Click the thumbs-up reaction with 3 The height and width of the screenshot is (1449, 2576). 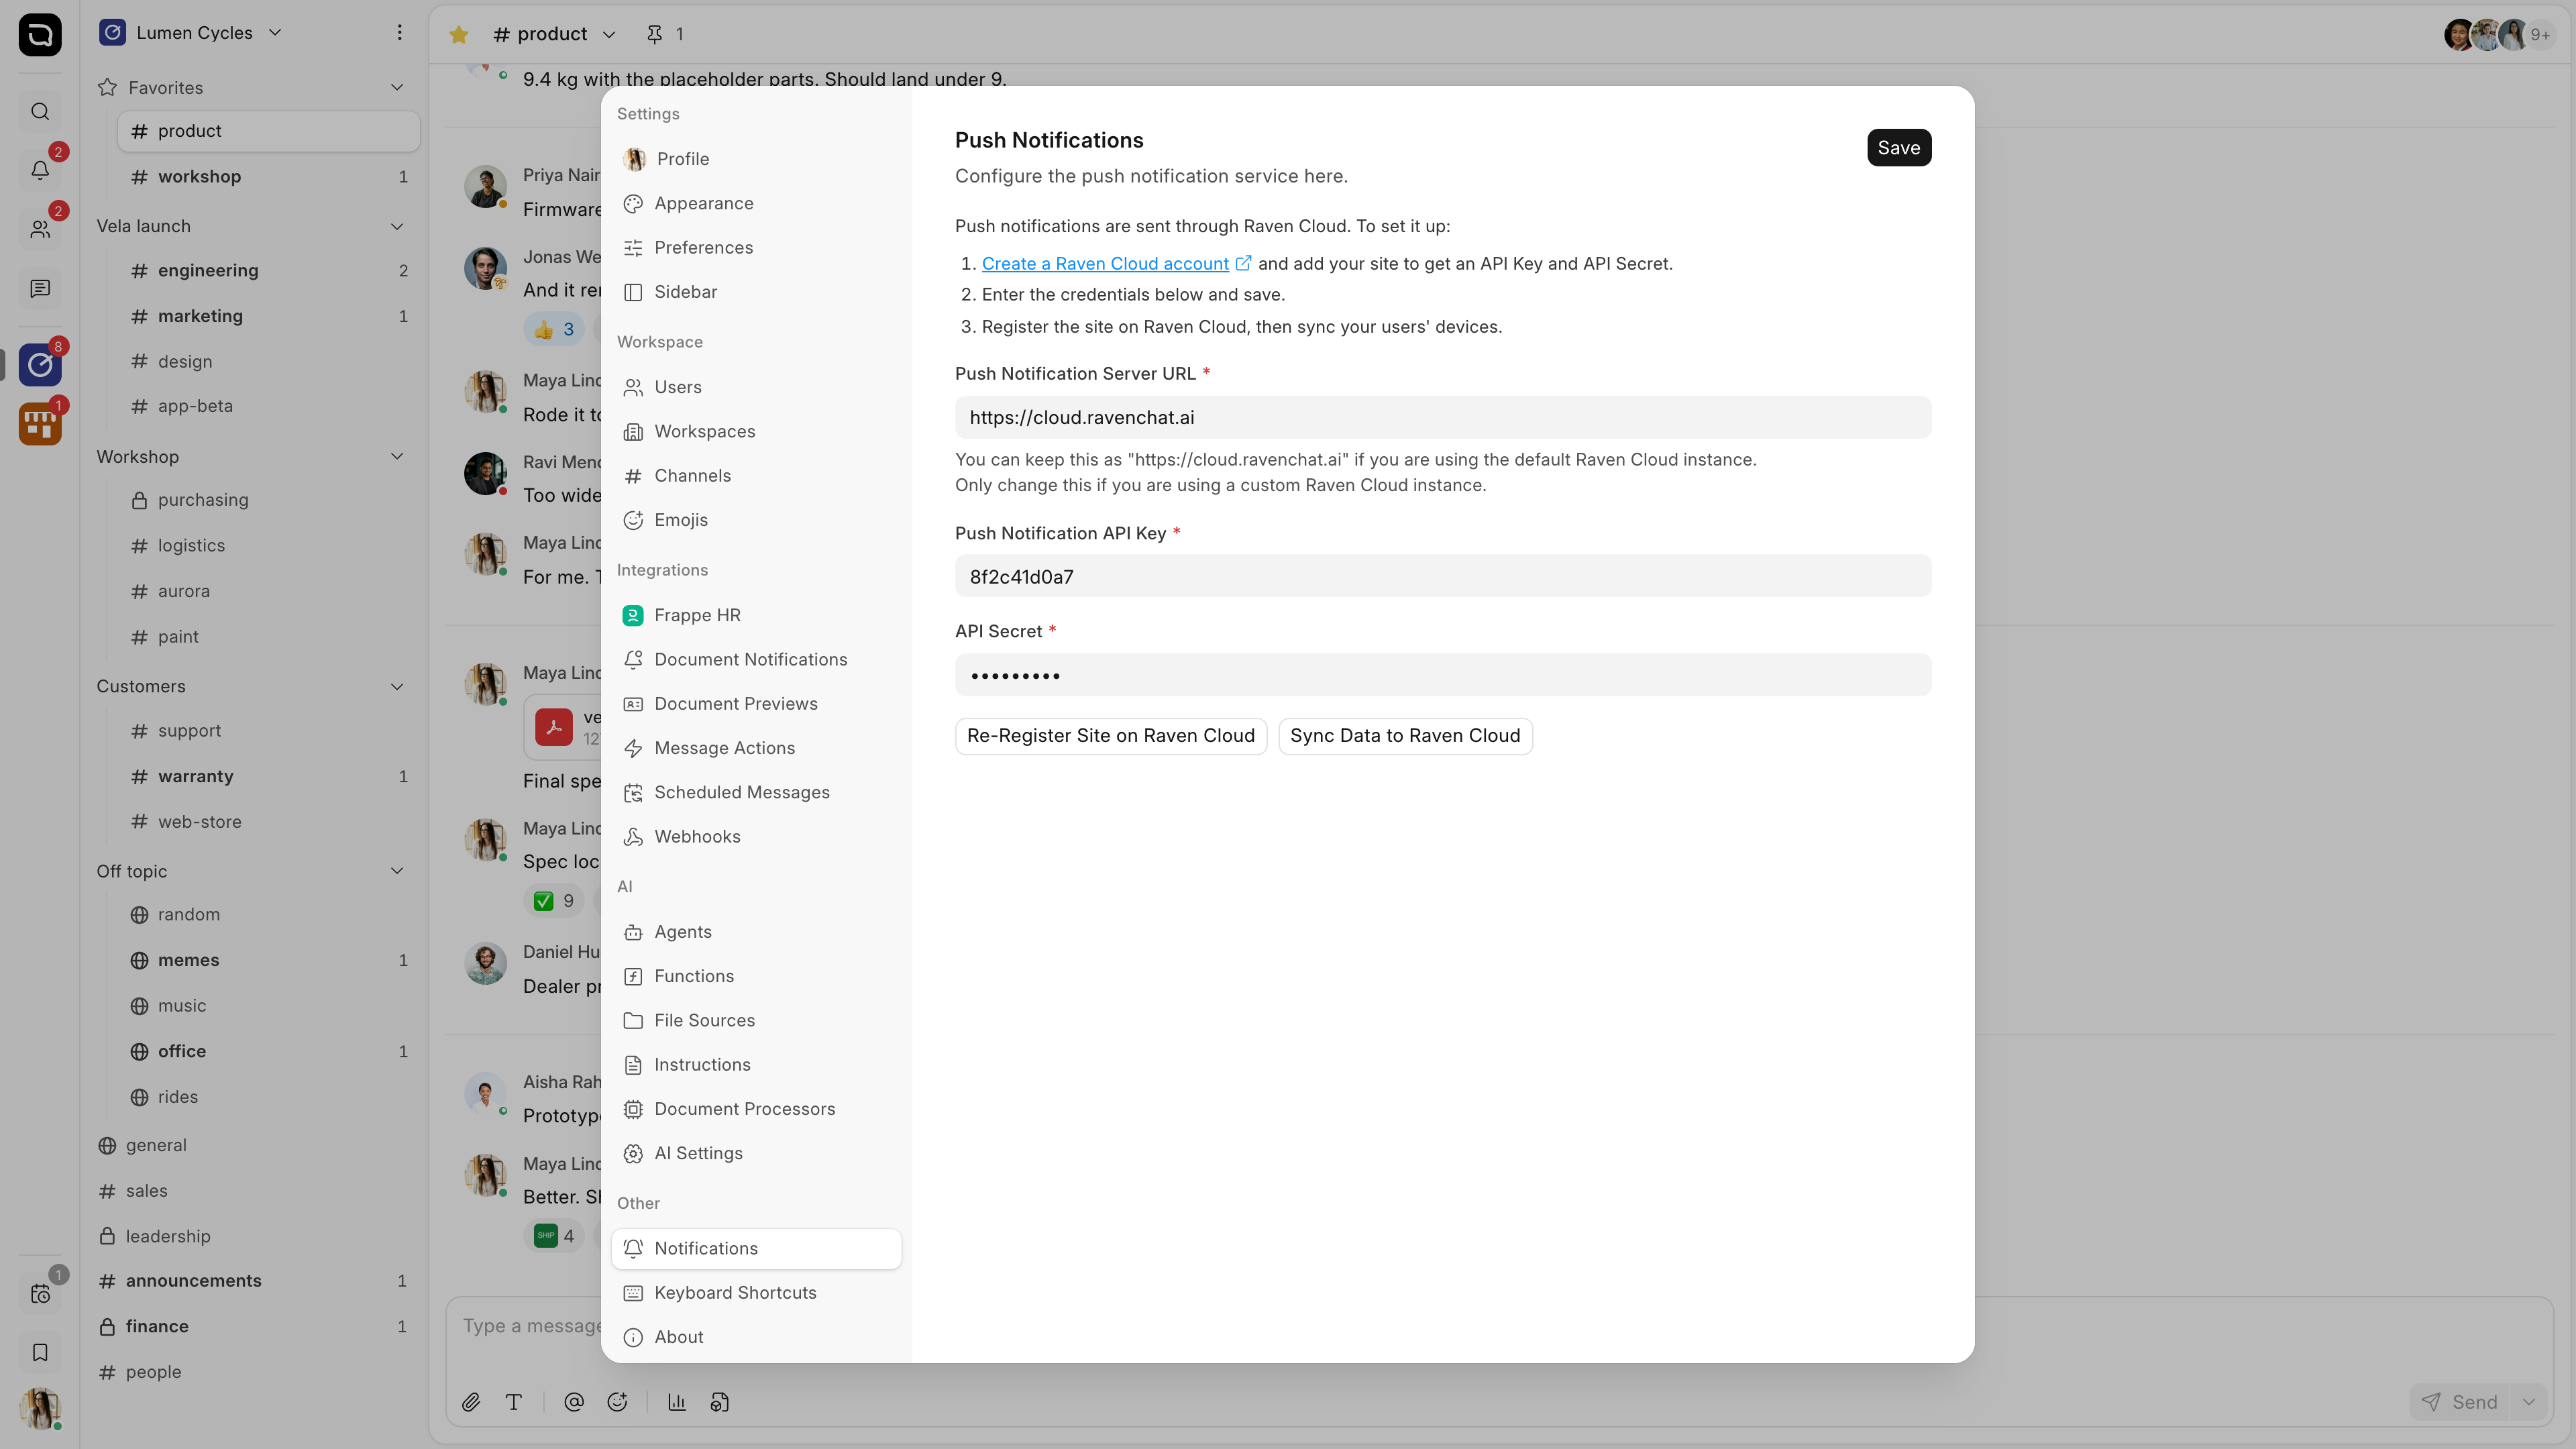554,329
